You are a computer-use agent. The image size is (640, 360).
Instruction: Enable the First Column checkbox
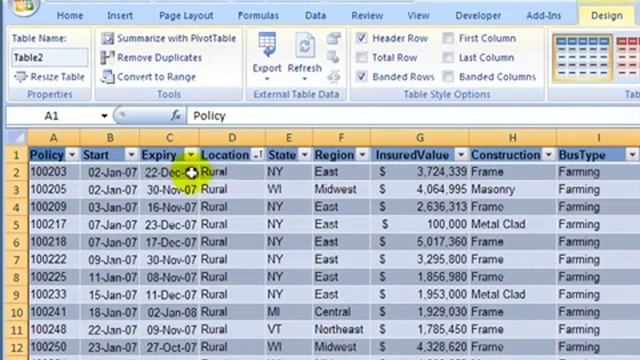click(448, 38)
